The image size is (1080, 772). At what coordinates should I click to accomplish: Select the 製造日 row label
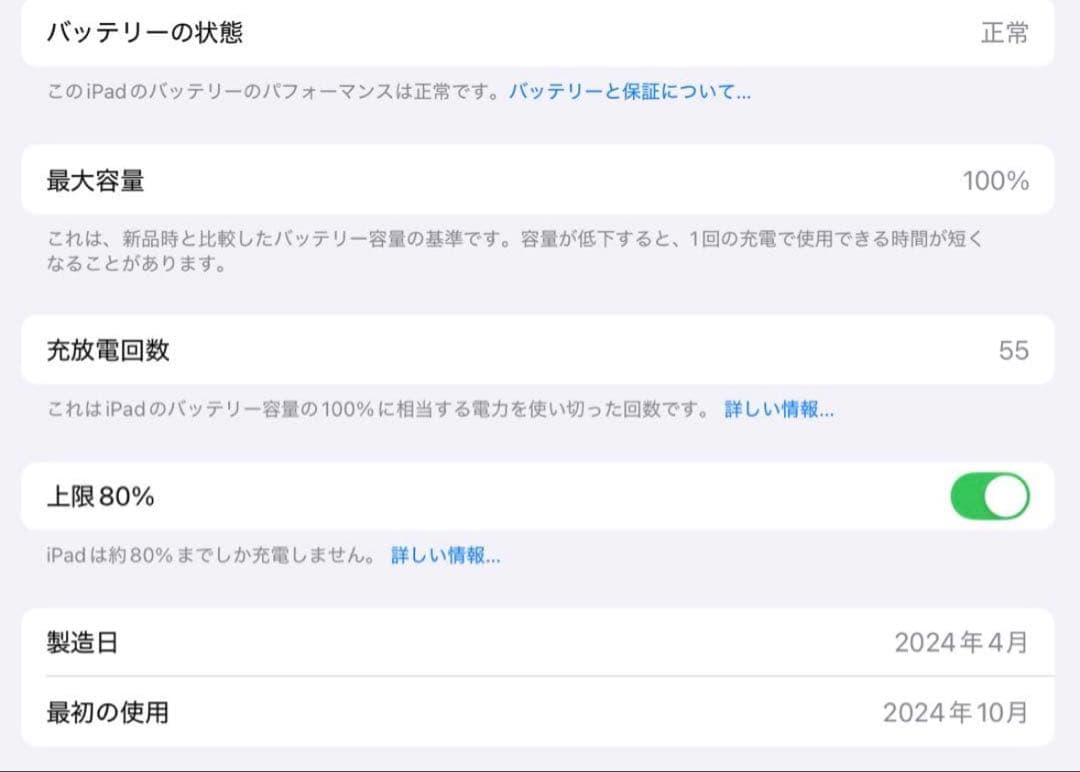[82, 642]
